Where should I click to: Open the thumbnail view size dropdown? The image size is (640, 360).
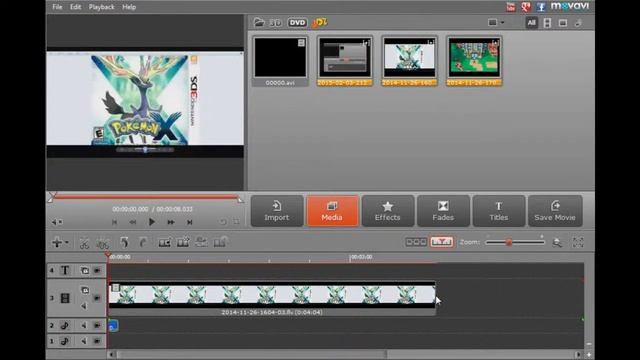496,22
